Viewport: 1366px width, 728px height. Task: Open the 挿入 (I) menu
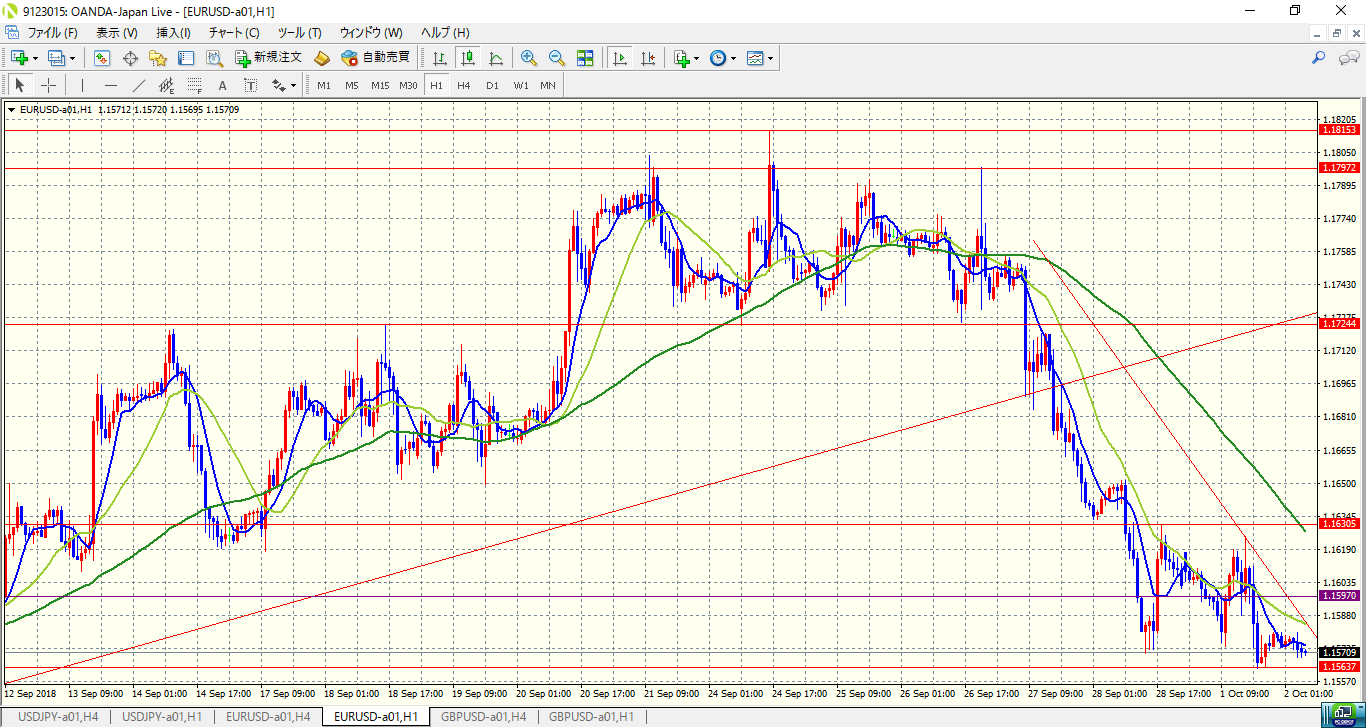[x=173, y=33]
